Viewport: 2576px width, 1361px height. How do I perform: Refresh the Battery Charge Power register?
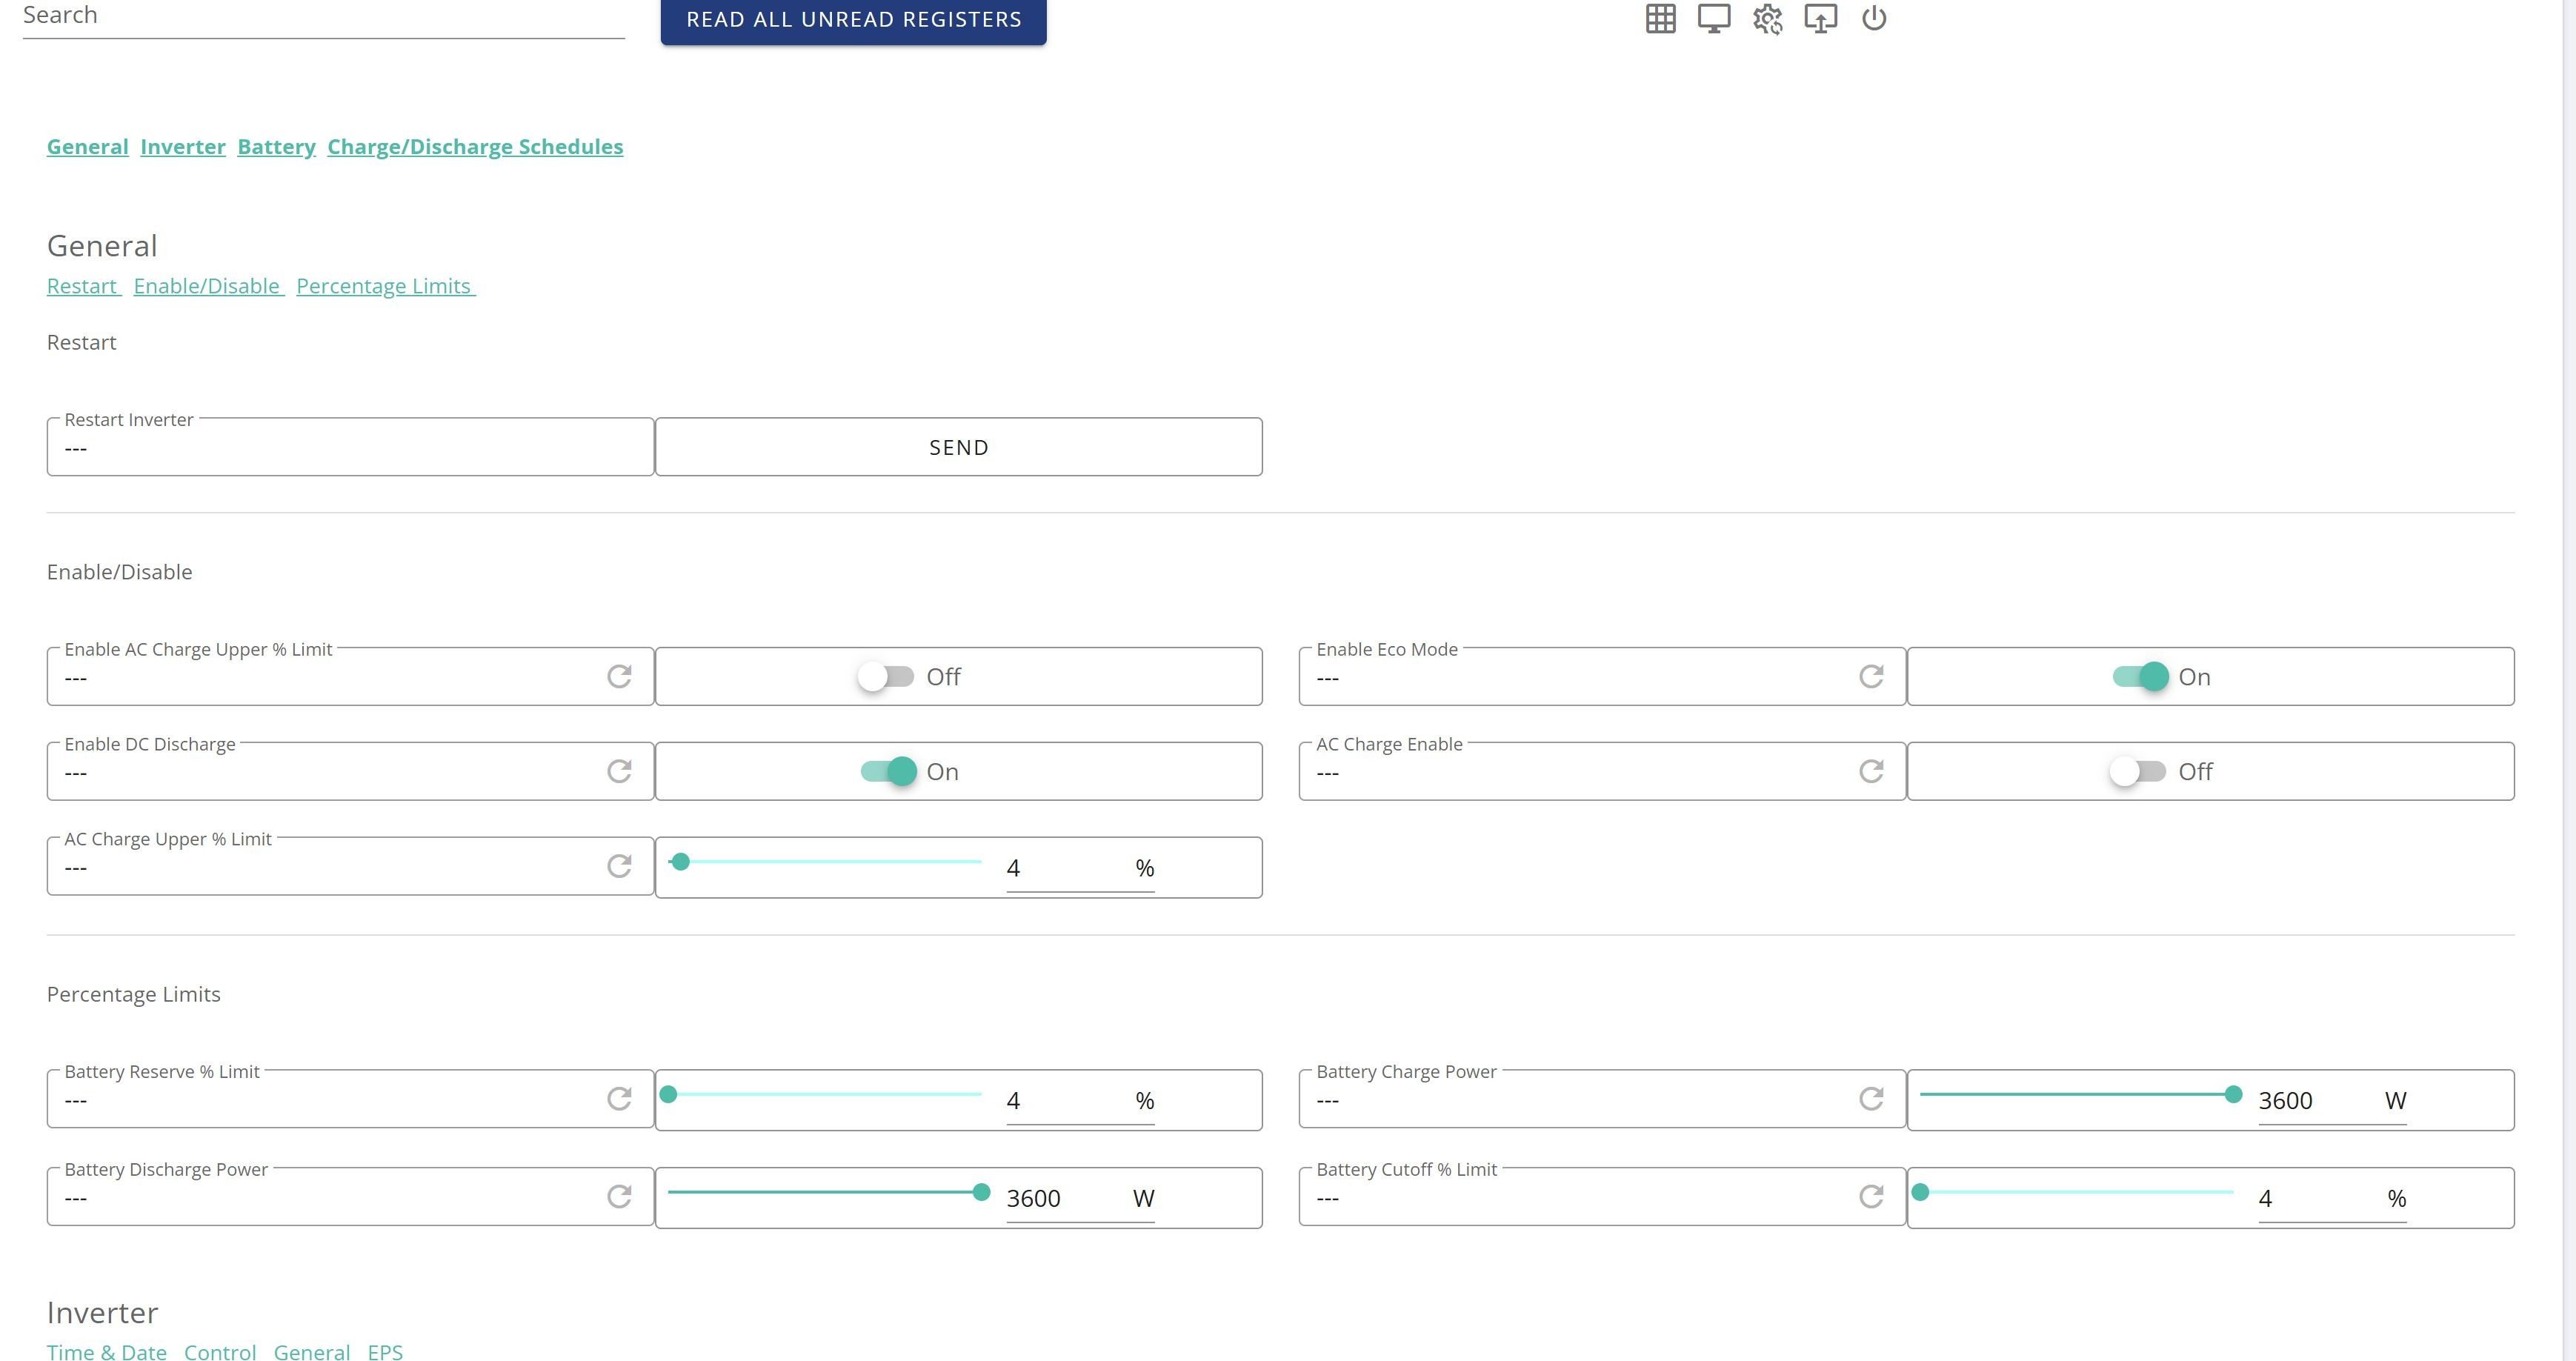(1871, 1099)
